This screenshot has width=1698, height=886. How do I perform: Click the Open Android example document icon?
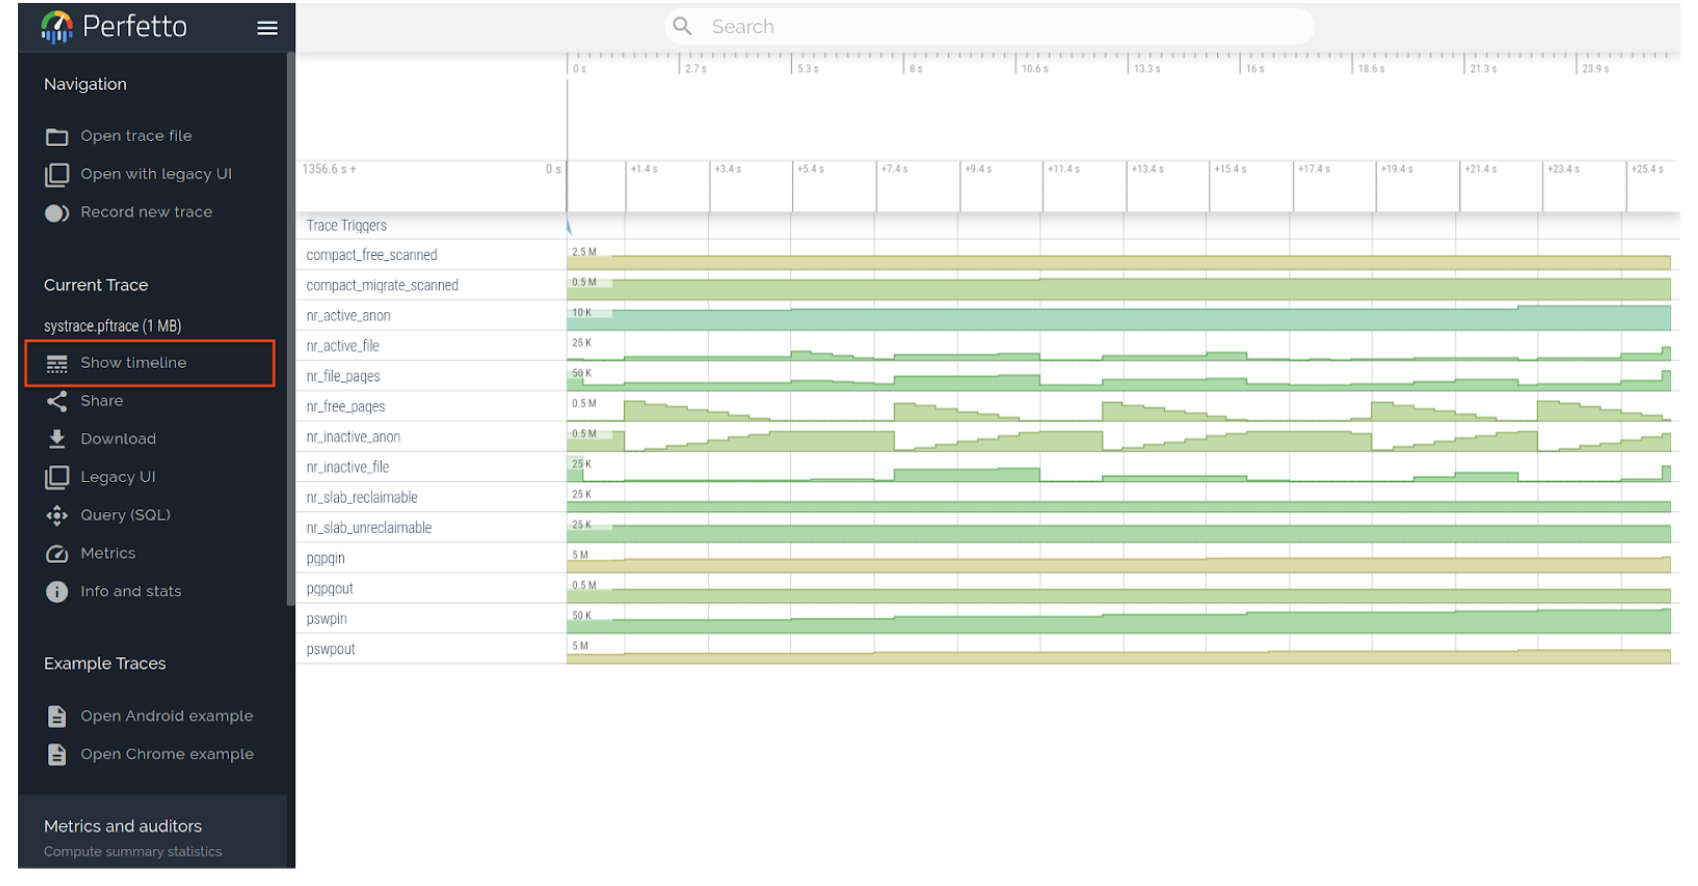coord(57,716)
